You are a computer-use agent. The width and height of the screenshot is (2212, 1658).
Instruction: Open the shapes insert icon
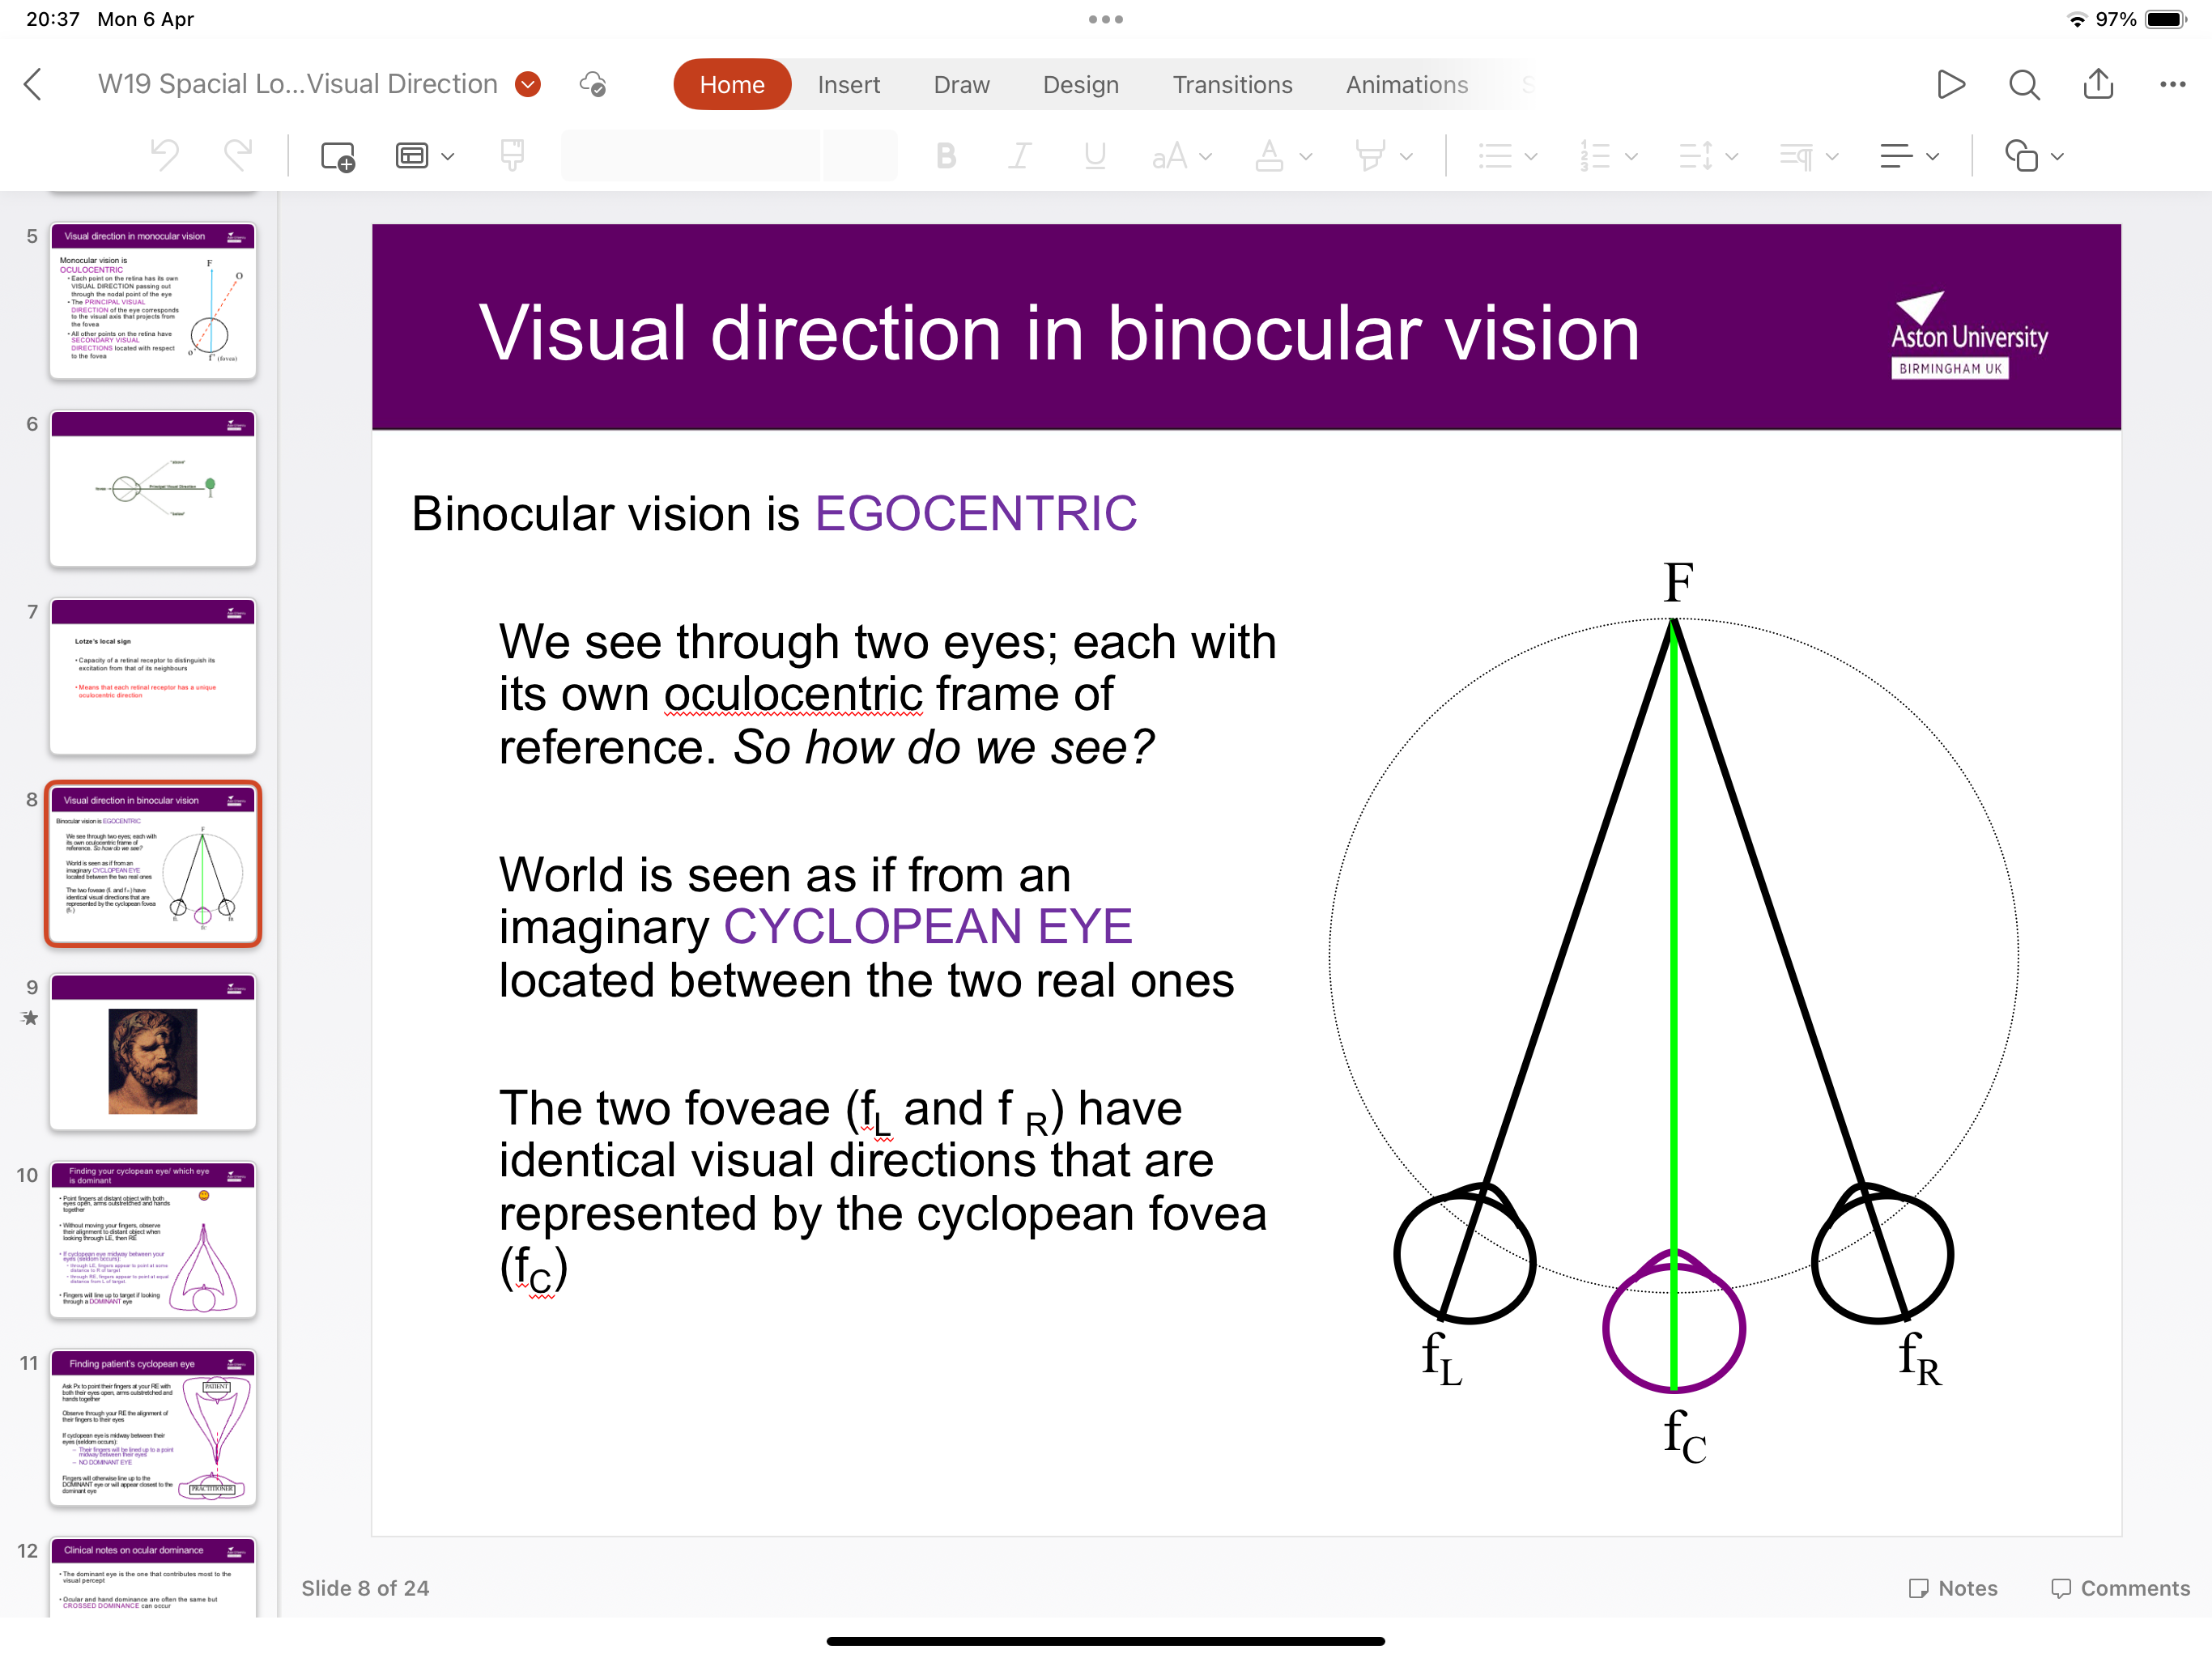[x=2021, y=157]
